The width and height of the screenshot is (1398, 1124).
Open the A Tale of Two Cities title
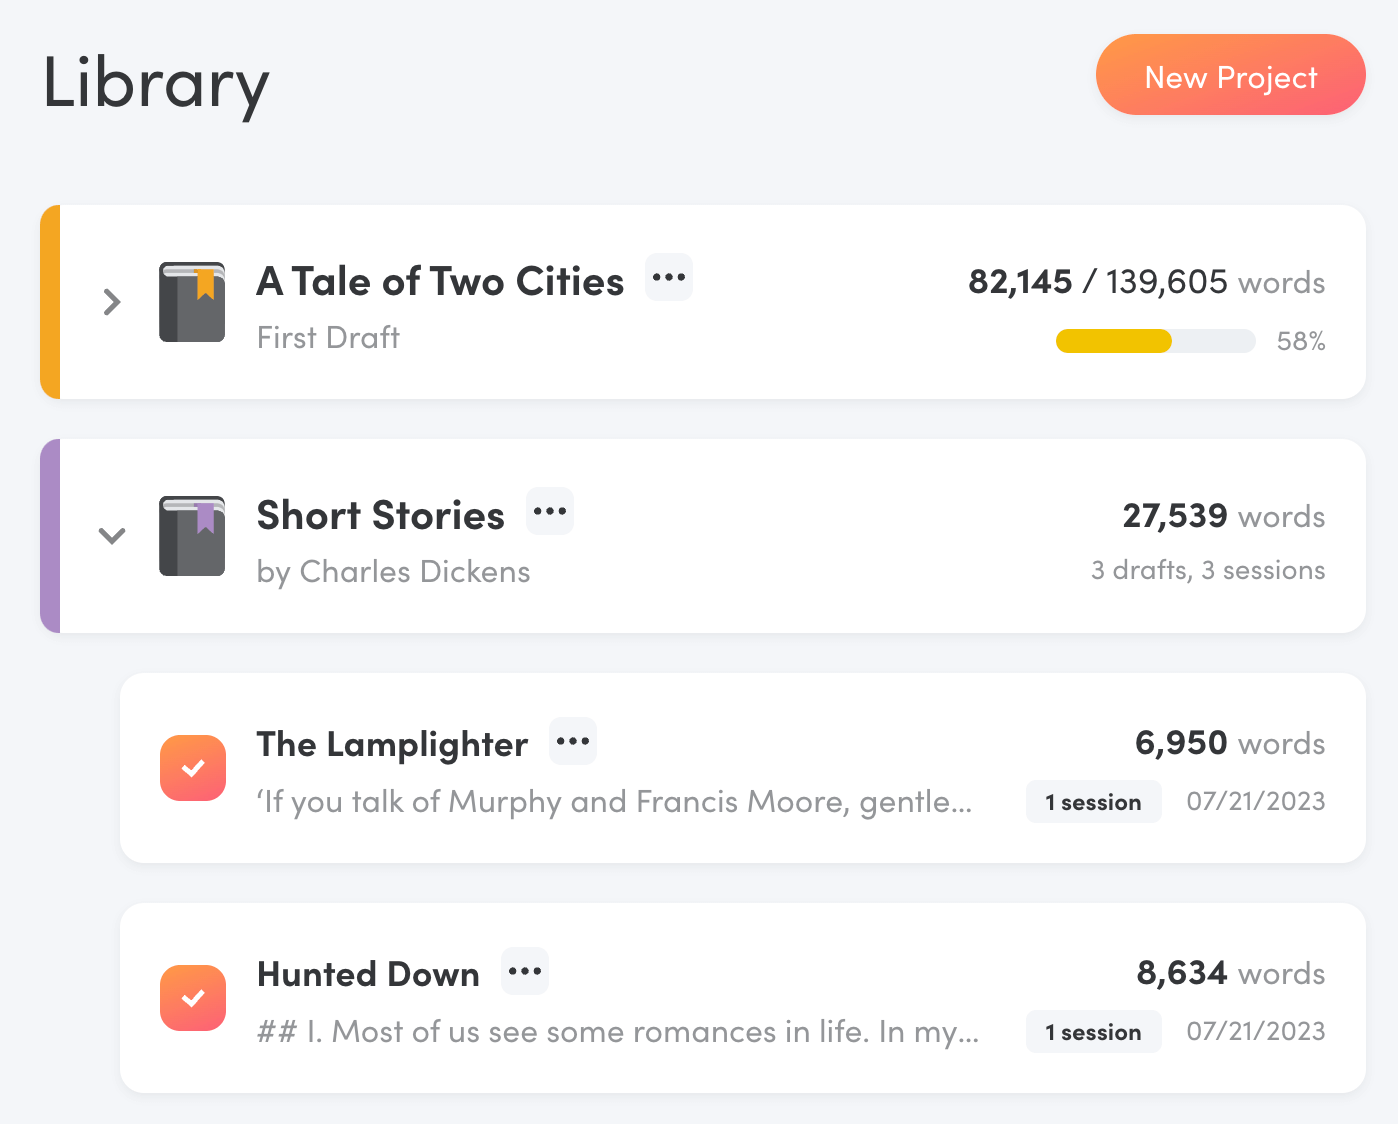pos(440,282)
